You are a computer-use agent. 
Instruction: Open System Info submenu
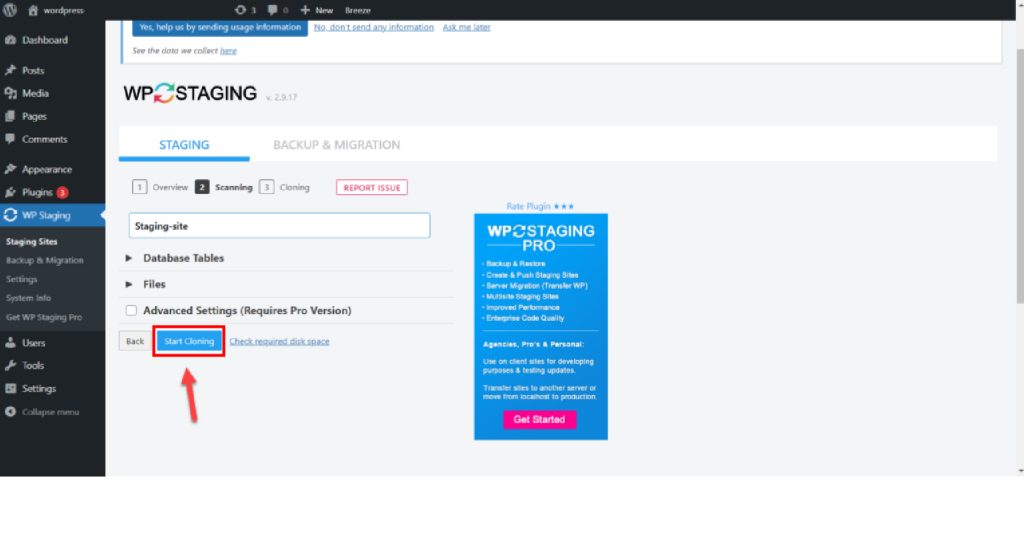[x=28, y=298]
